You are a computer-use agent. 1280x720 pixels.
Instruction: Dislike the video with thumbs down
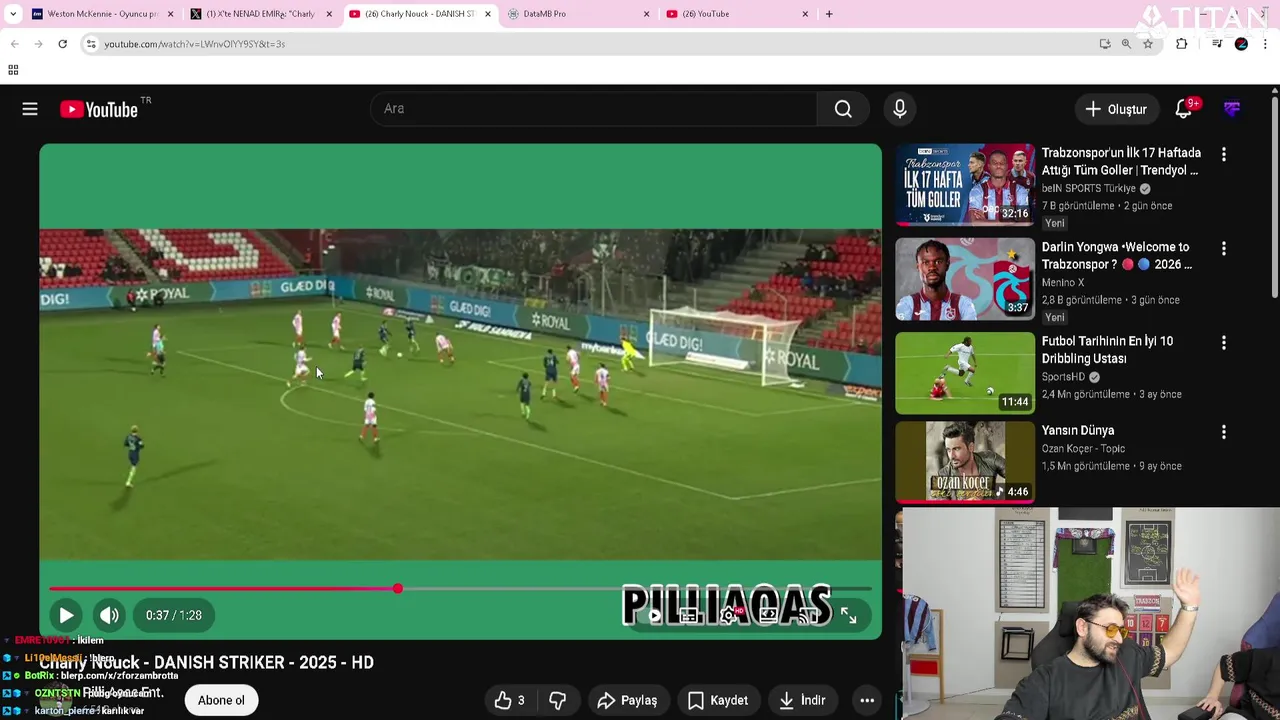pos(558,700)
